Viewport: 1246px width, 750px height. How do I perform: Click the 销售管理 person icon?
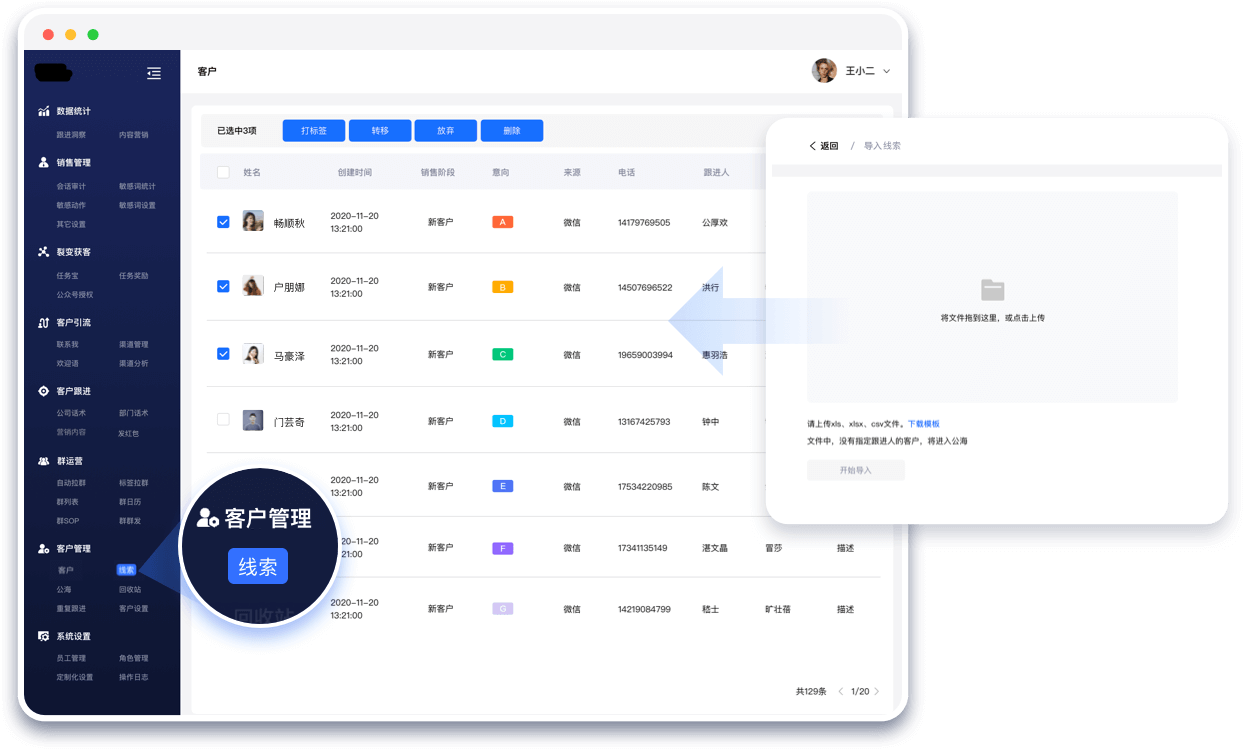point(43,162)
